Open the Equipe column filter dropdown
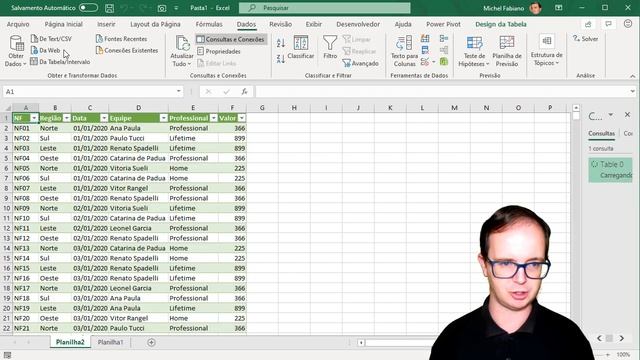The width and height of the screenshot is (640, 360). (x=164, y=118)
